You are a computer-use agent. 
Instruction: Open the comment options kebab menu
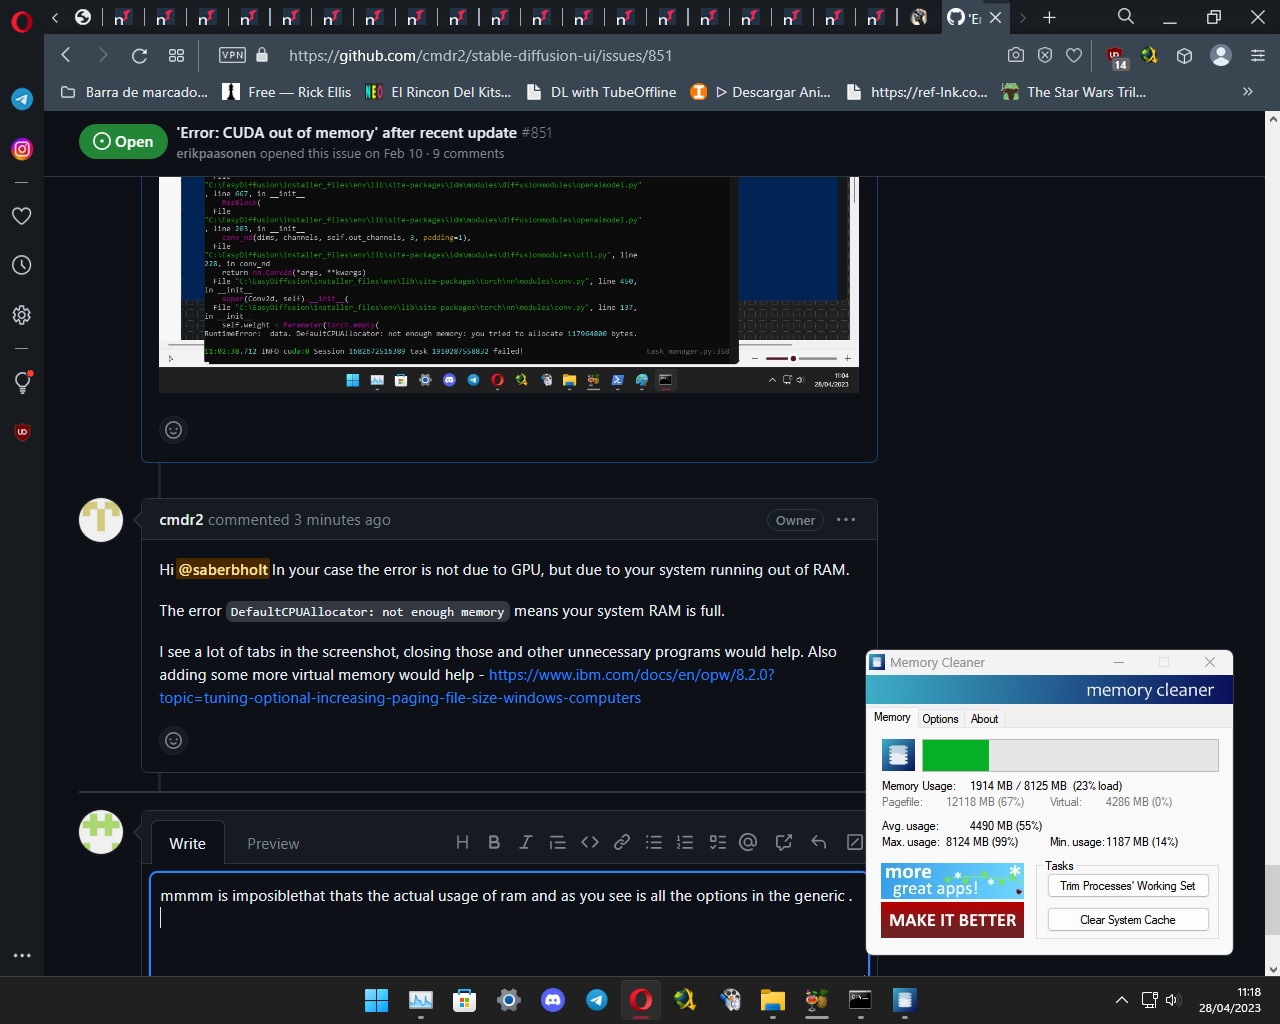point(845,519)
